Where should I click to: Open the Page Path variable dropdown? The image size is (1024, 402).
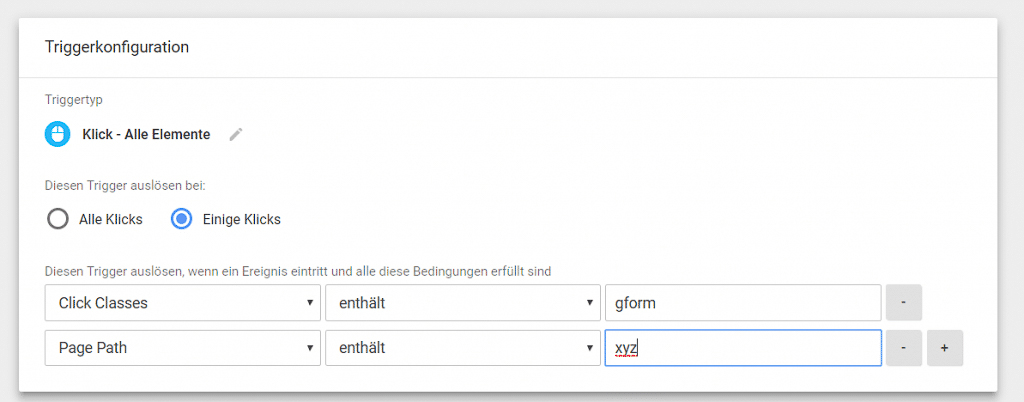[x=183, y=348]
